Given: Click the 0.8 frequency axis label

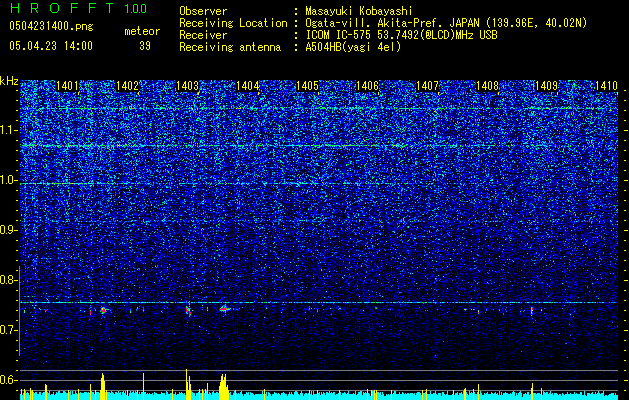Looking at the screenshot, I should [9, 280].
